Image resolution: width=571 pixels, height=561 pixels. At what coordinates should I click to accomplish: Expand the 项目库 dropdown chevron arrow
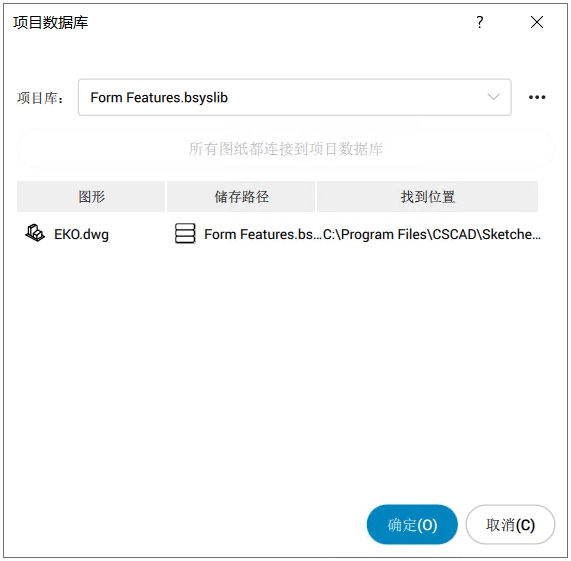pos(493,97)
